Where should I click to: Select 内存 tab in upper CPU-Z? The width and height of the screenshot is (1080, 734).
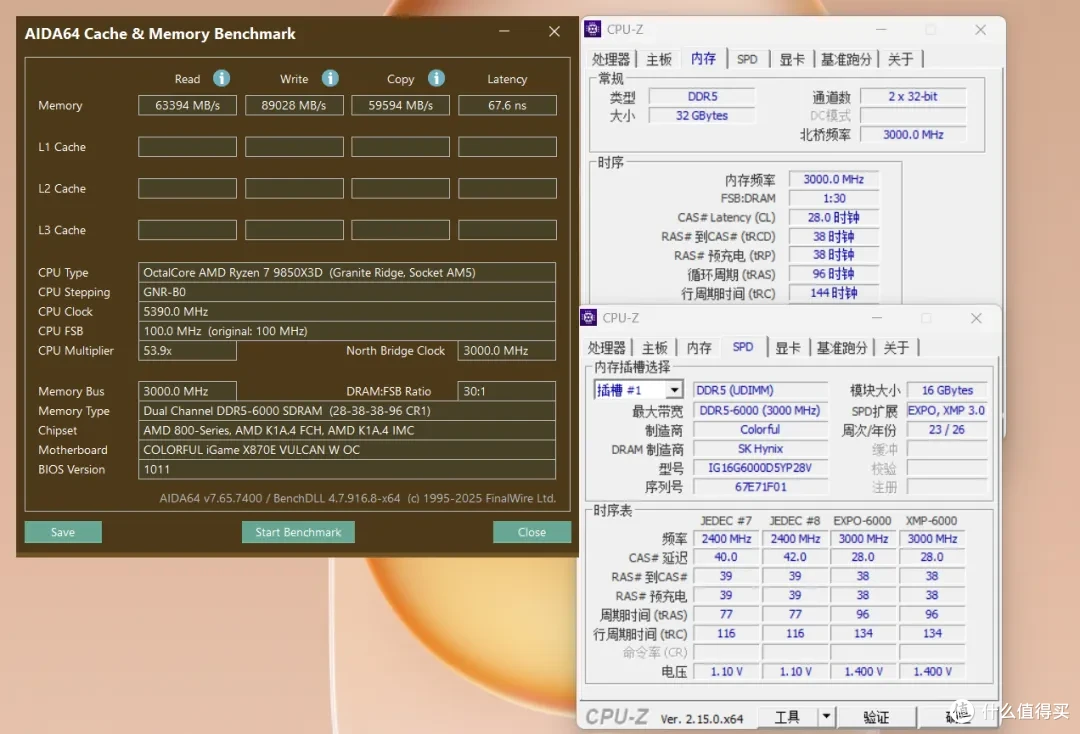pos(703,59)
